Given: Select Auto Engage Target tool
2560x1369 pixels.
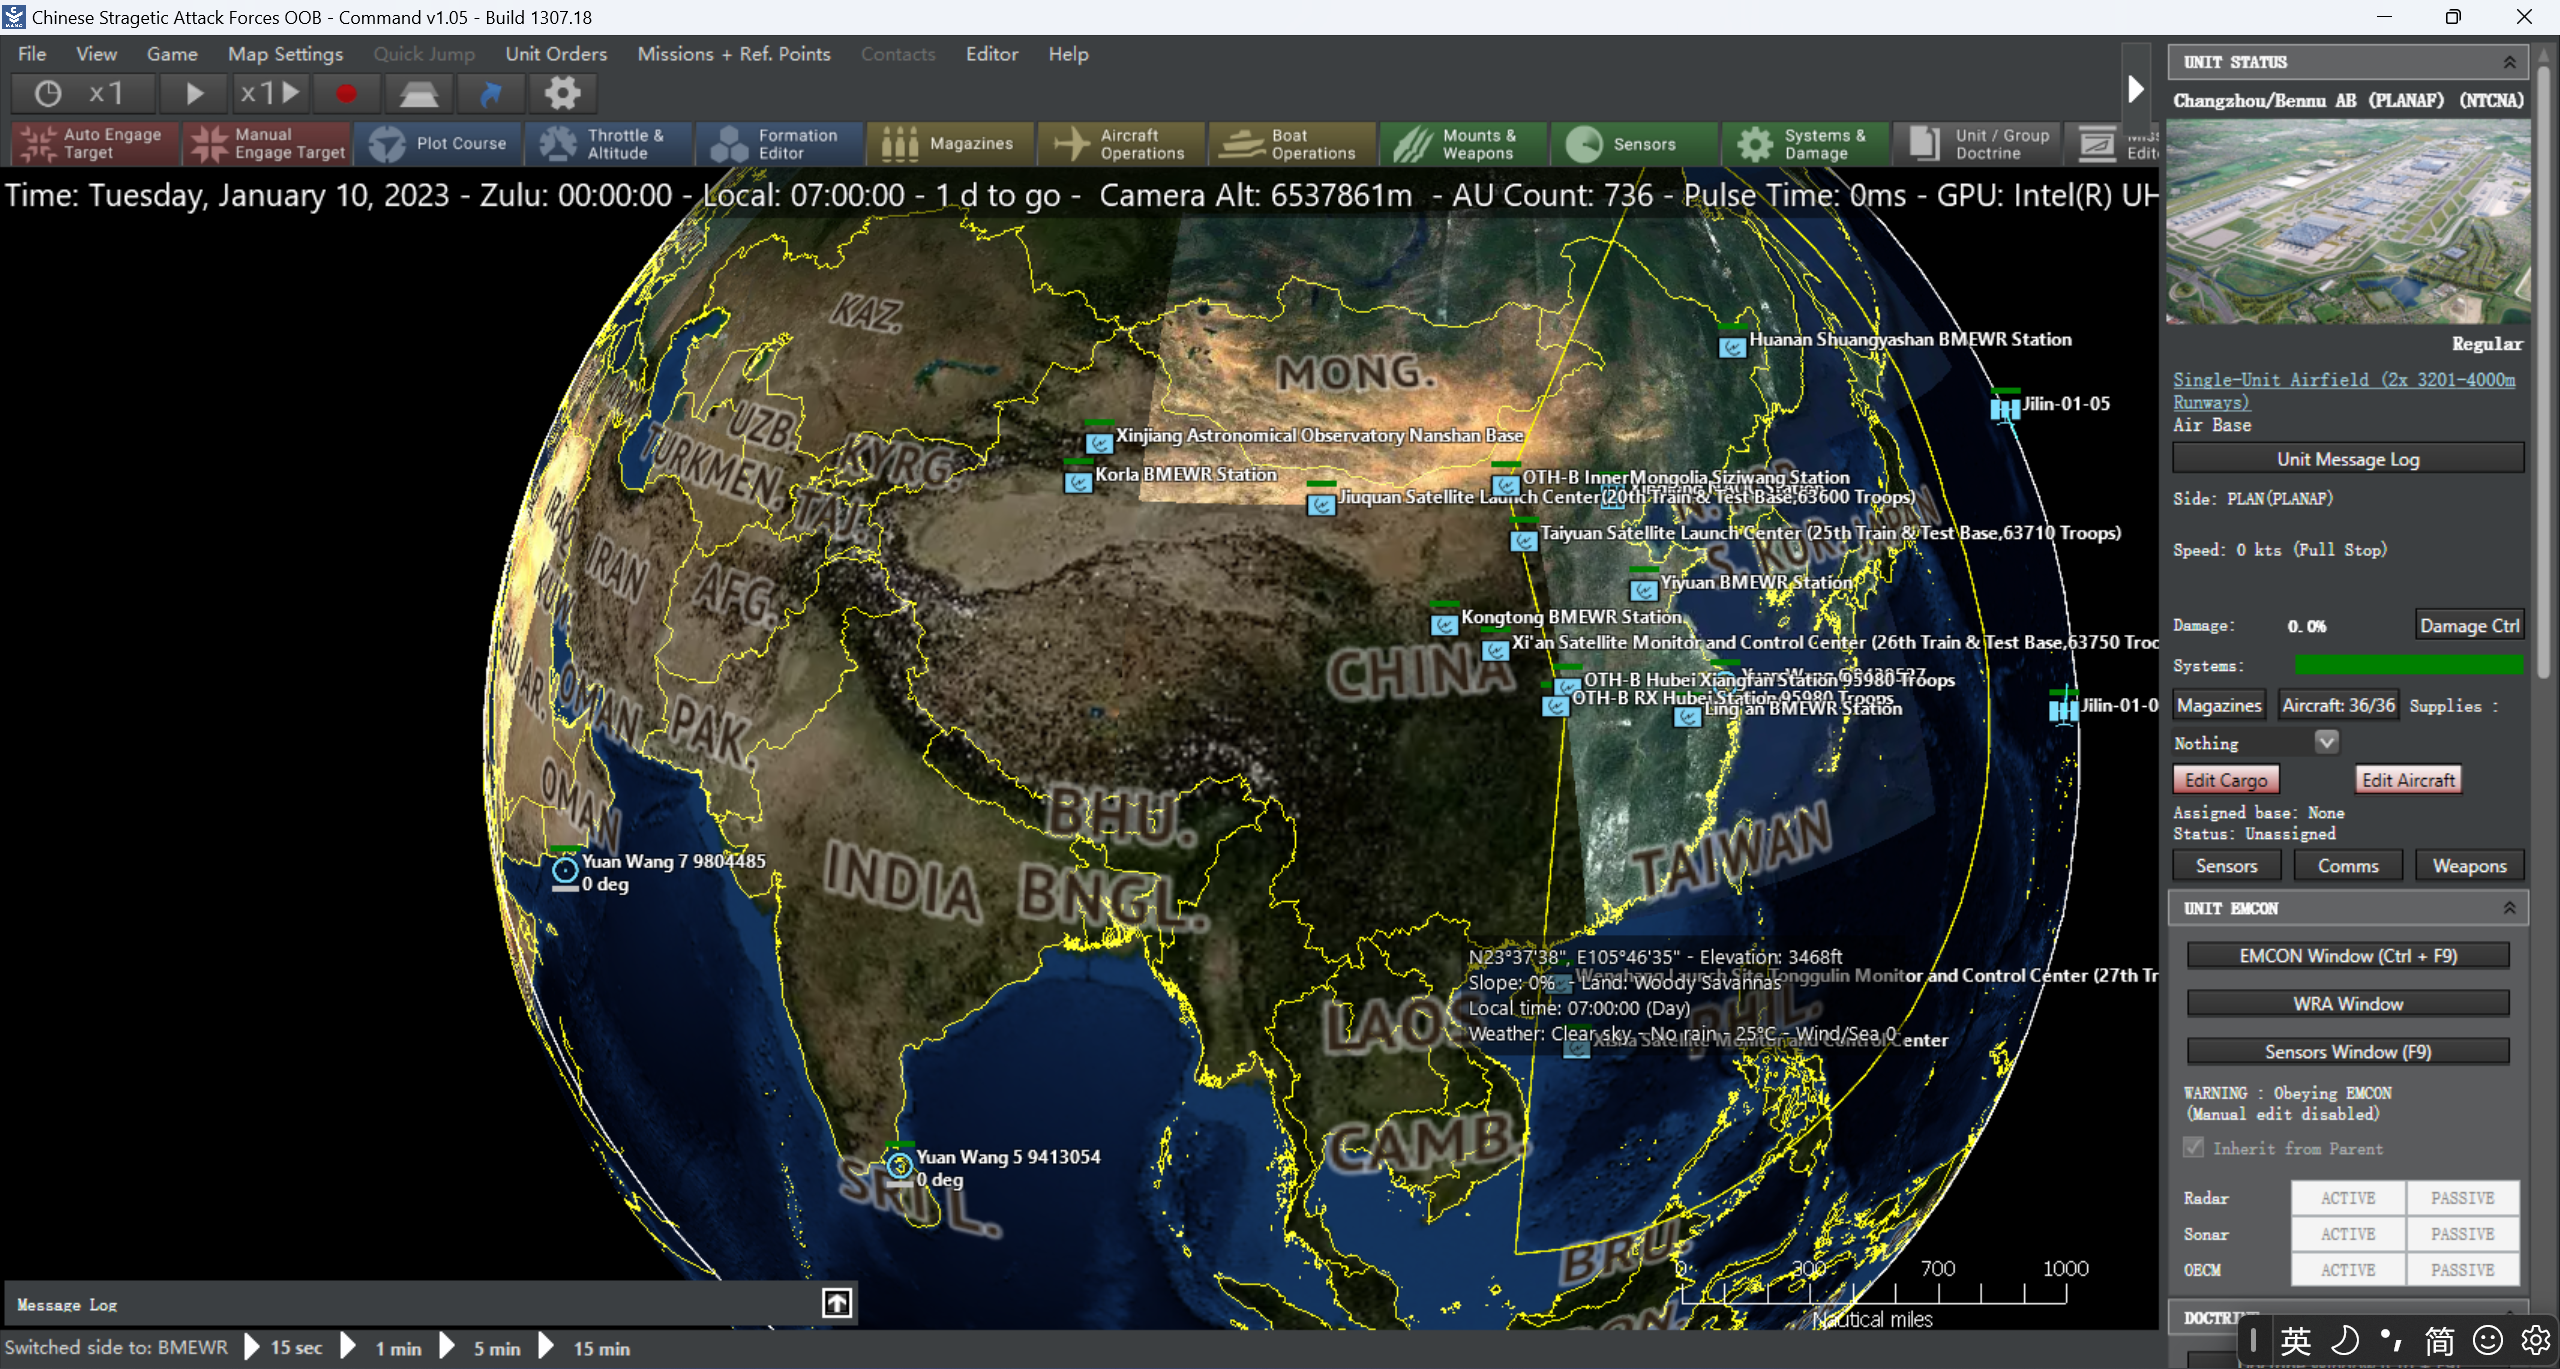Looking at the screenshot, I should point(95,144).
